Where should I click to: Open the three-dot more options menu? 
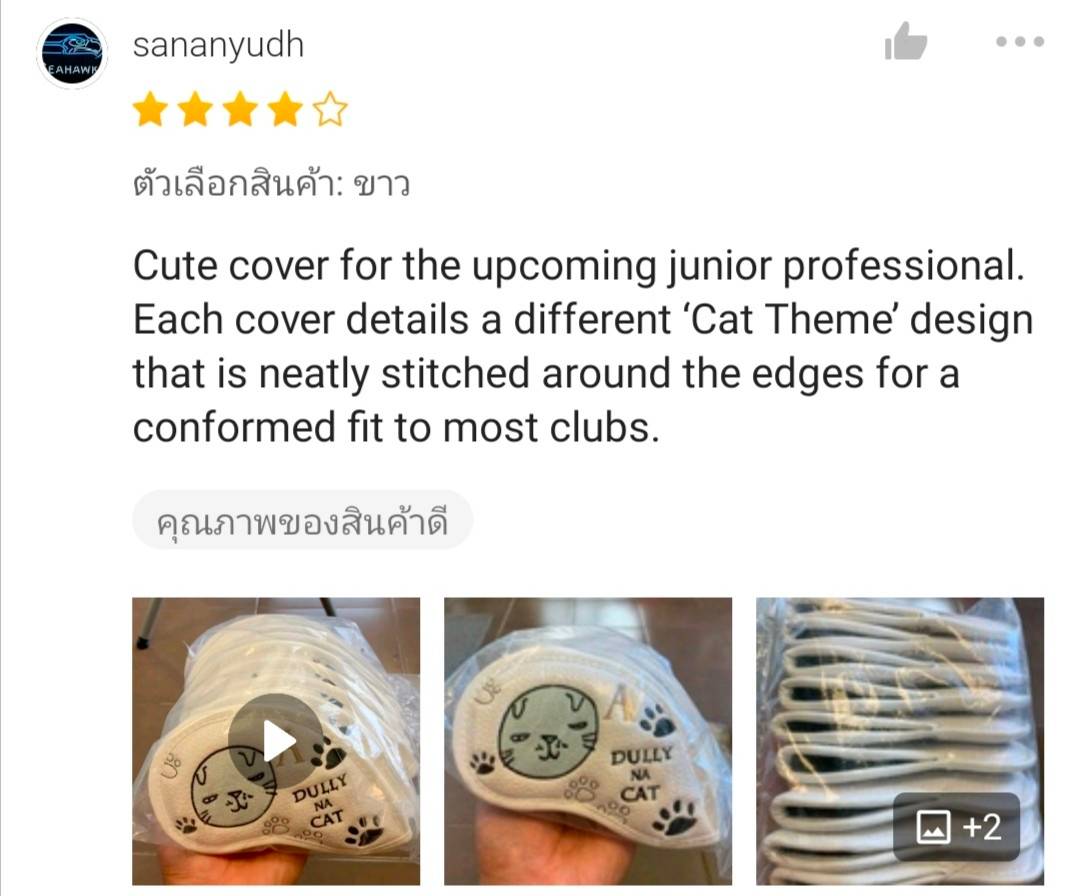pos(1020,42)
